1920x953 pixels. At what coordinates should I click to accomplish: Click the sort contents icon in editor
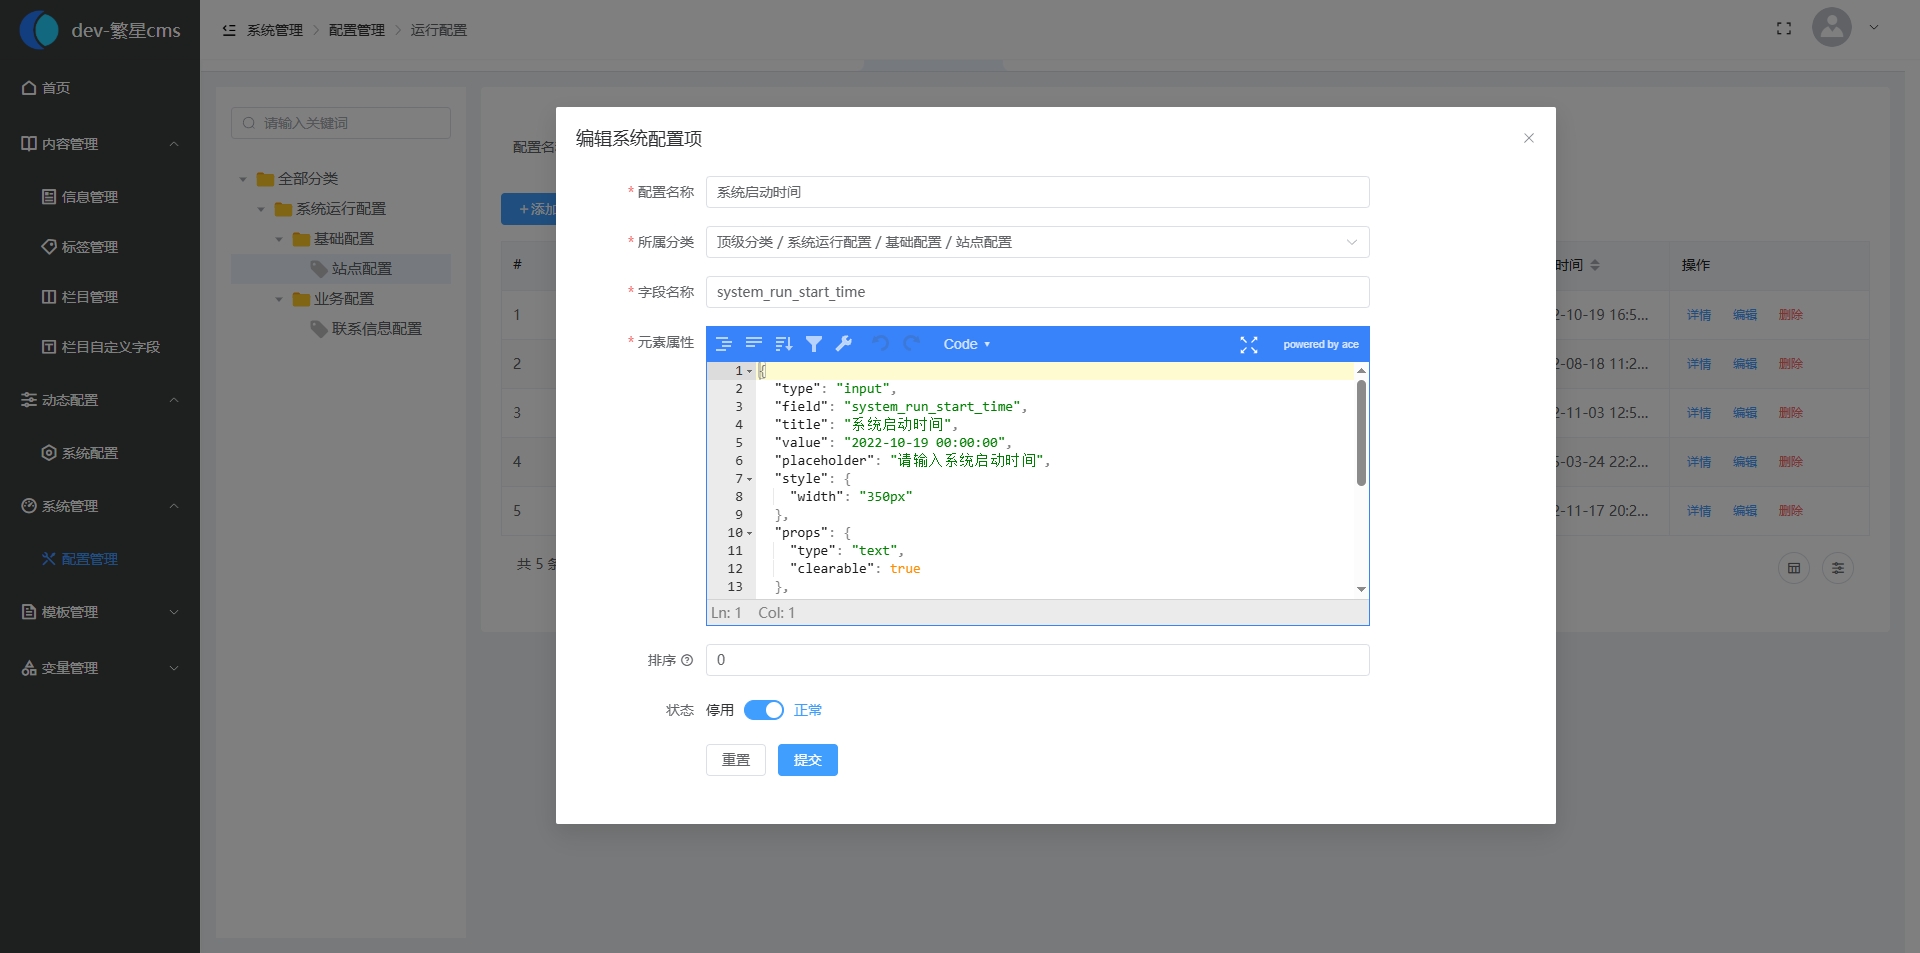pyautogui.click(x=784, y=344)
